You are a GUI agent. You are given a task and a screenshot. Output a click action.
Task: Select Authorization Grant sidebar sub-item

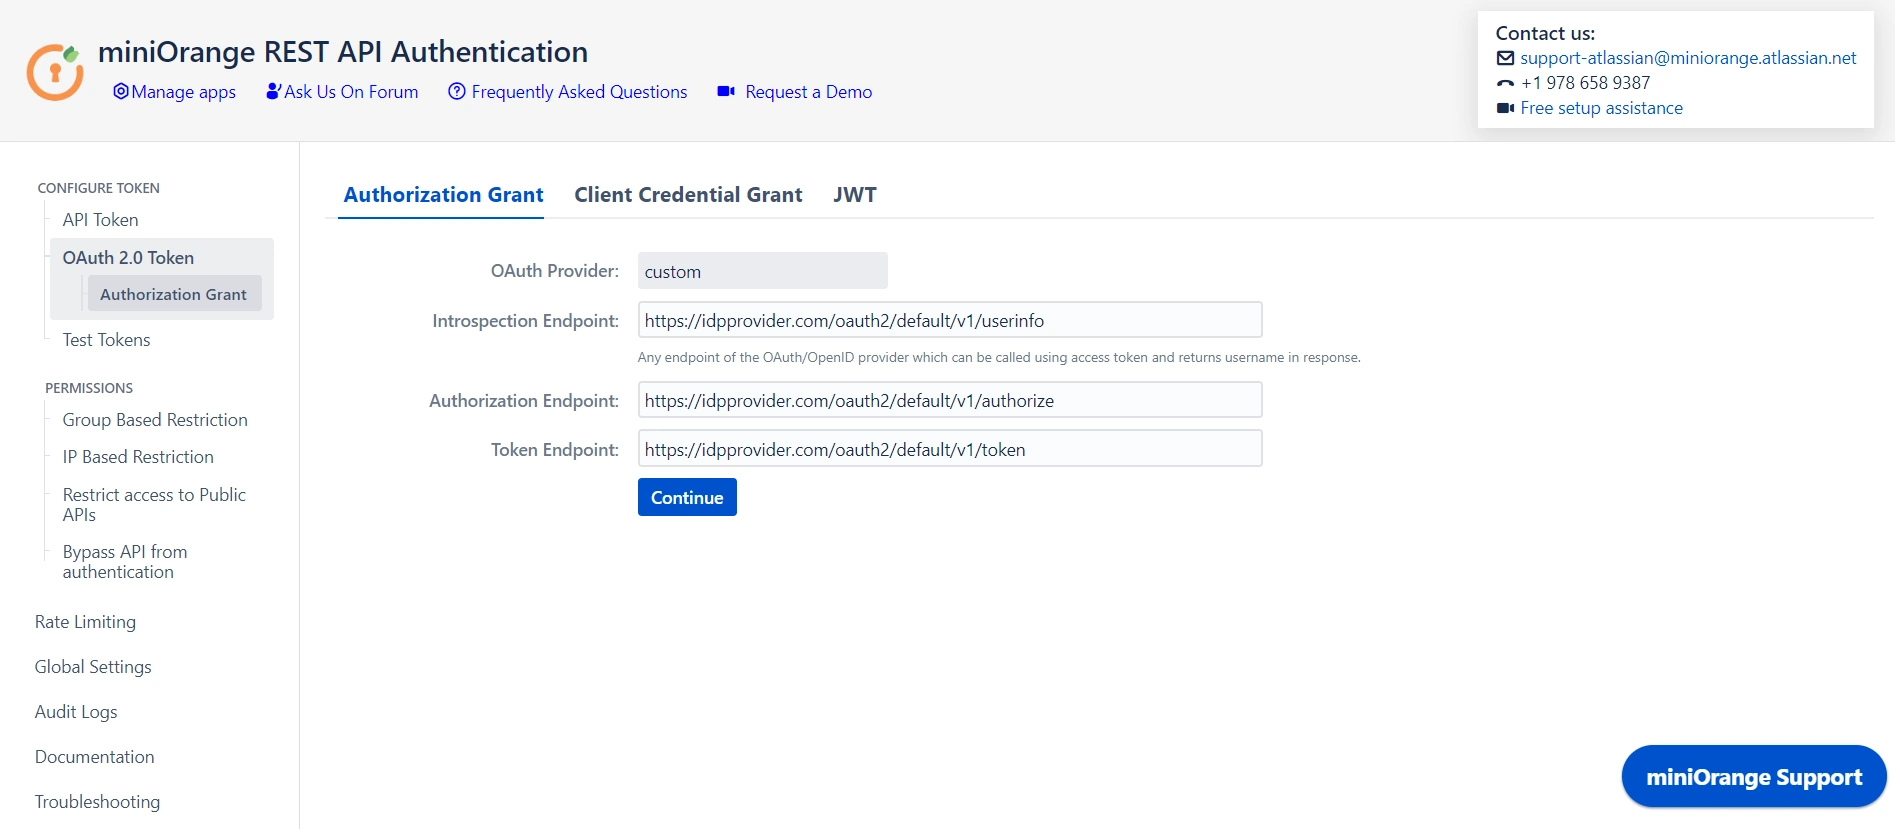point(174,294)
